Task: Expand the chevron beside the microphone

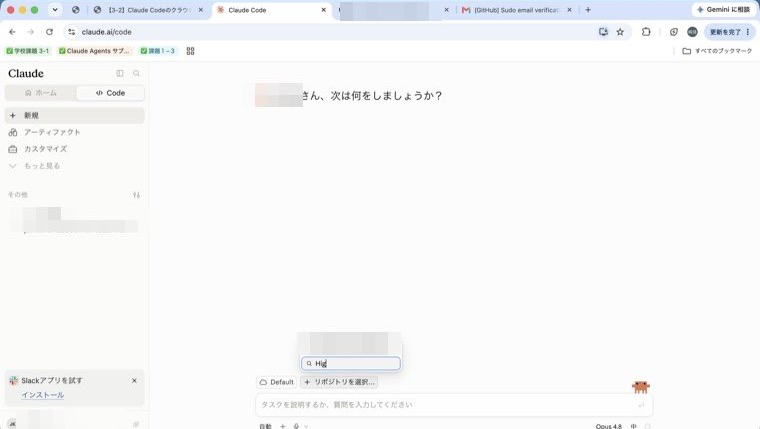Action: coord(306,427)
